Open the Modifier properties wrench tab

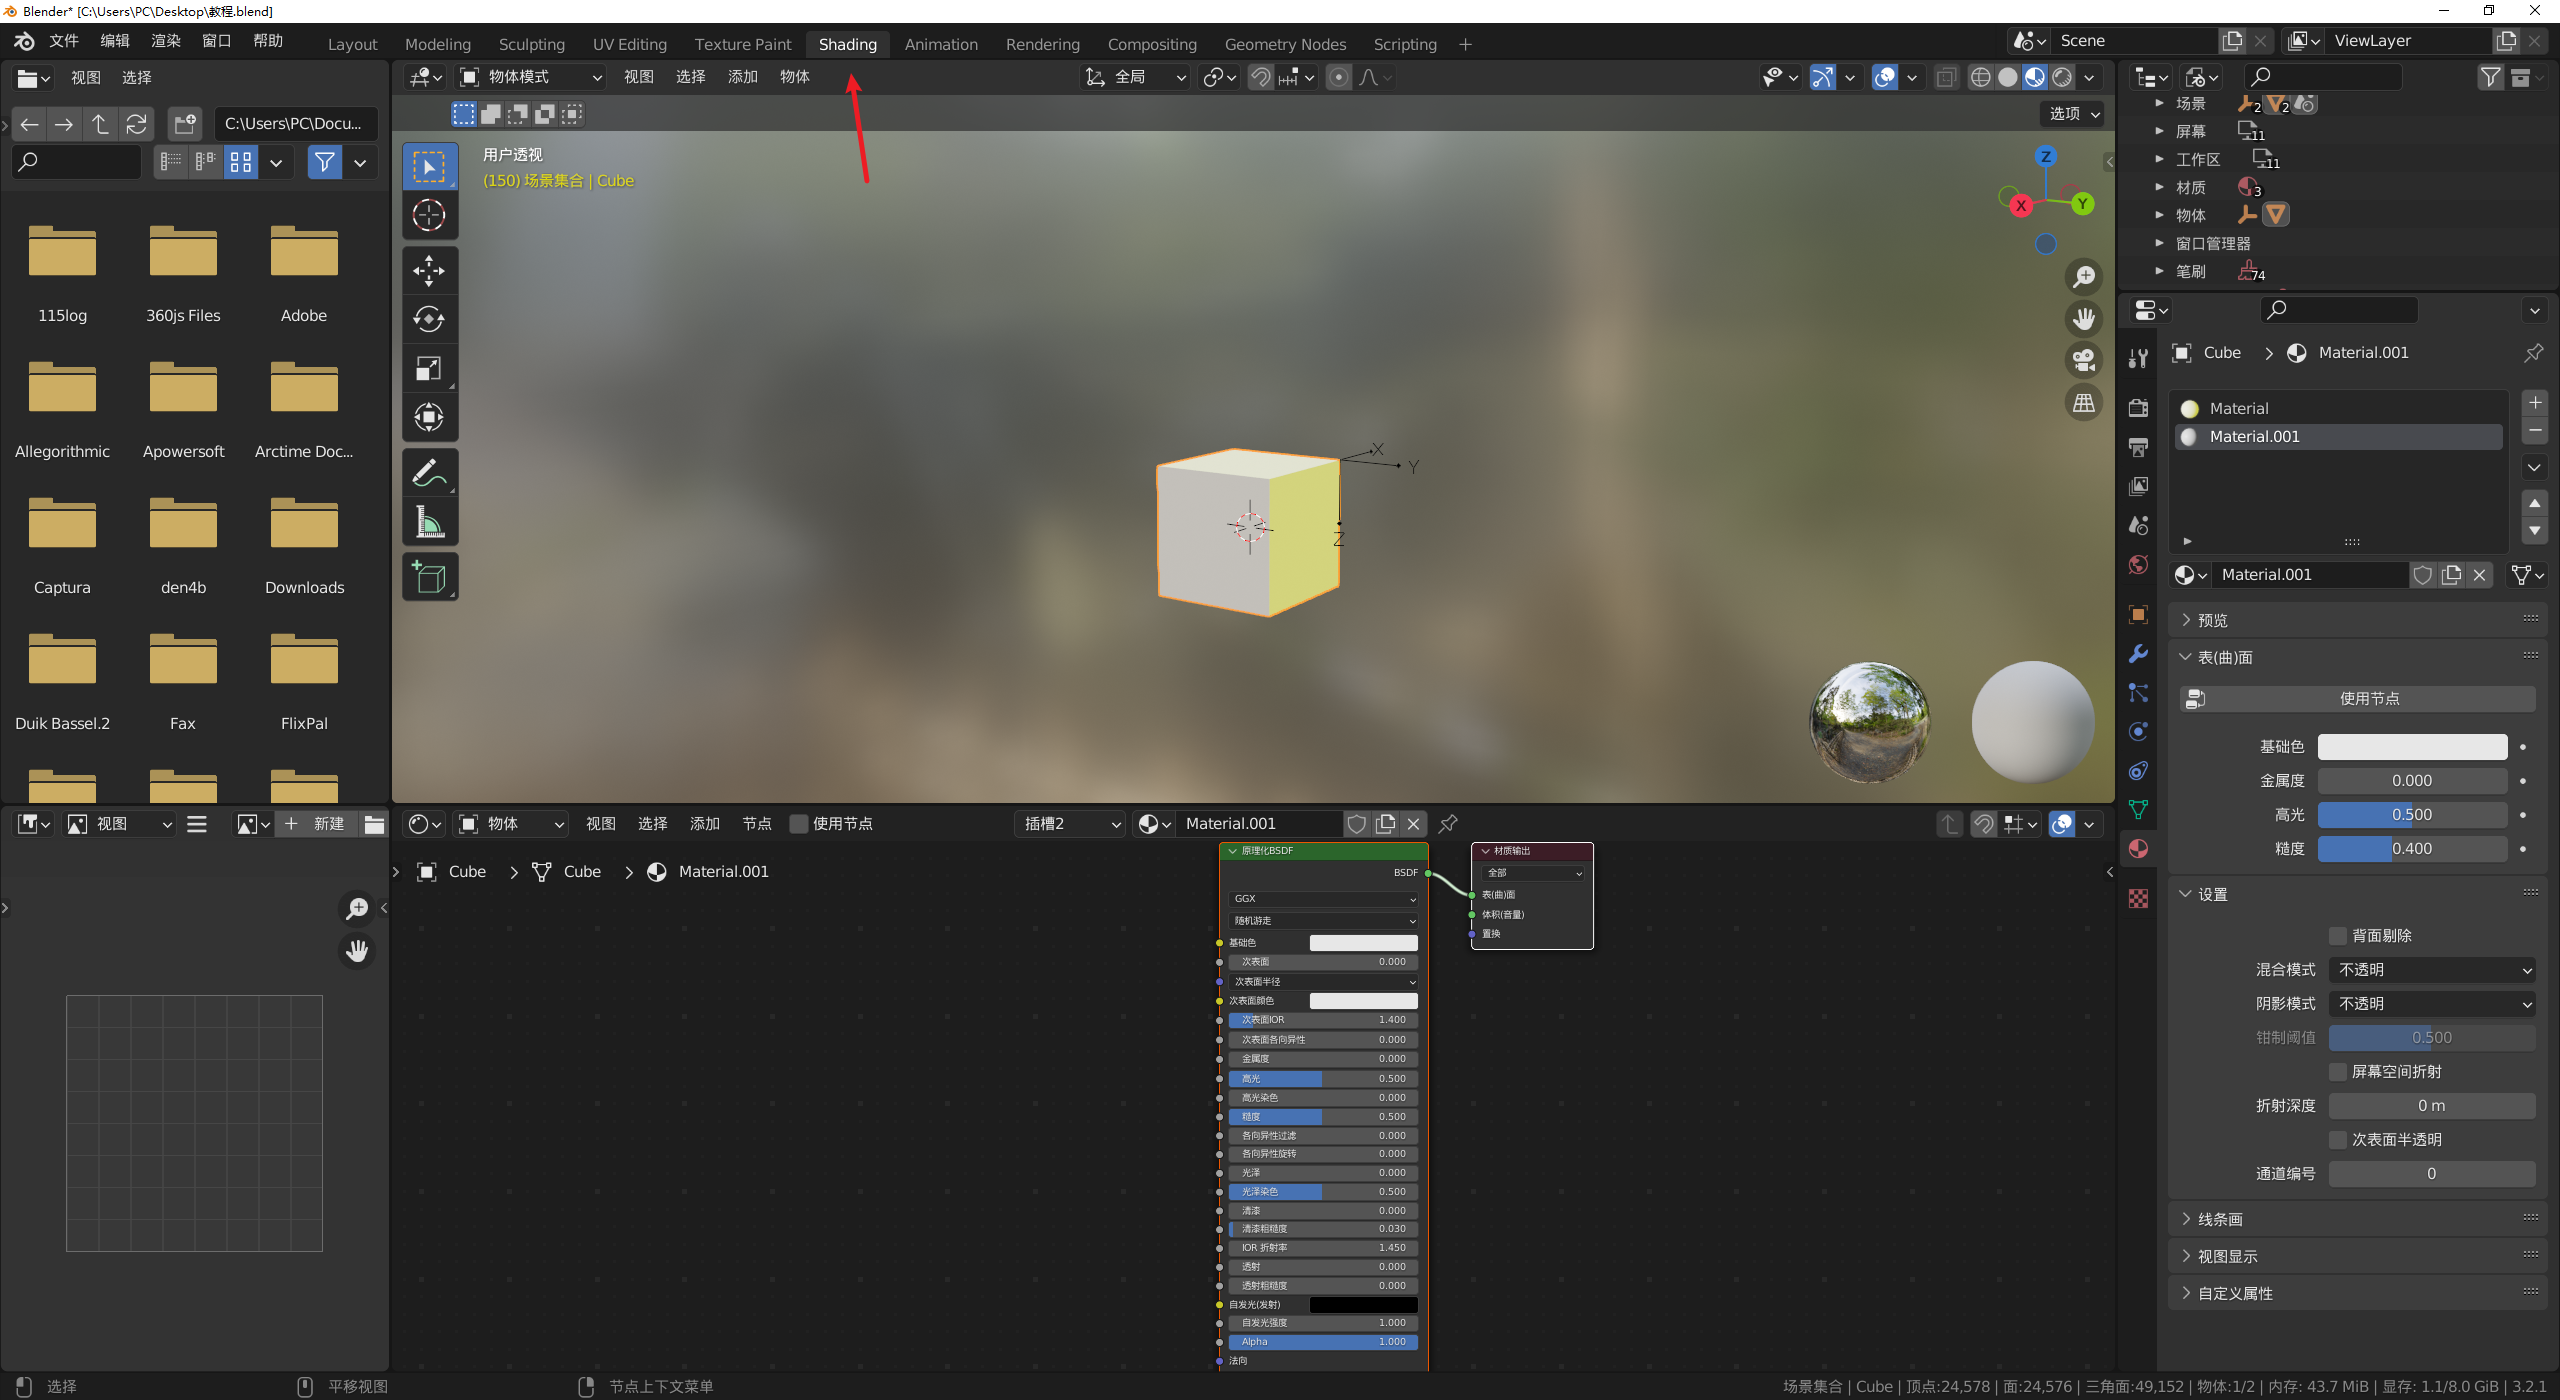click(x=2138, y=654)
